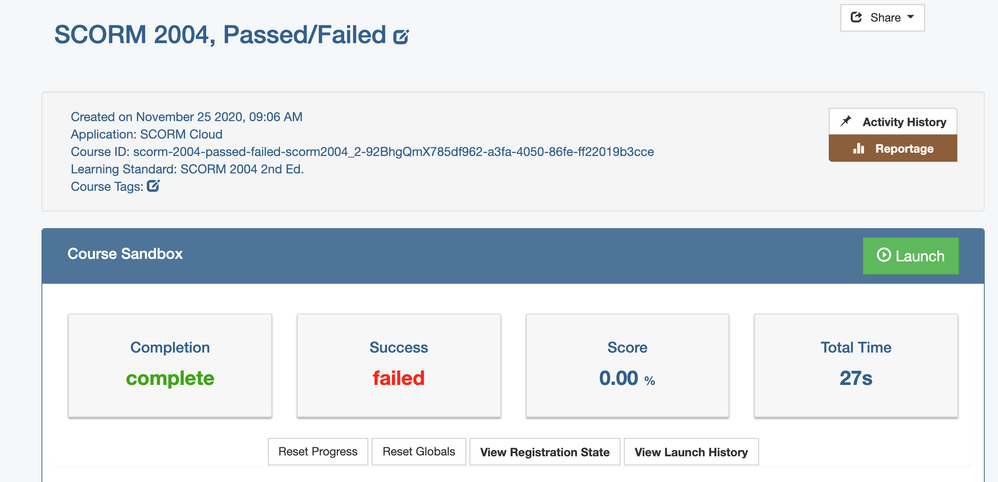
Task: Click the Application: SCORM Cloud line
Action: (146, 134)
